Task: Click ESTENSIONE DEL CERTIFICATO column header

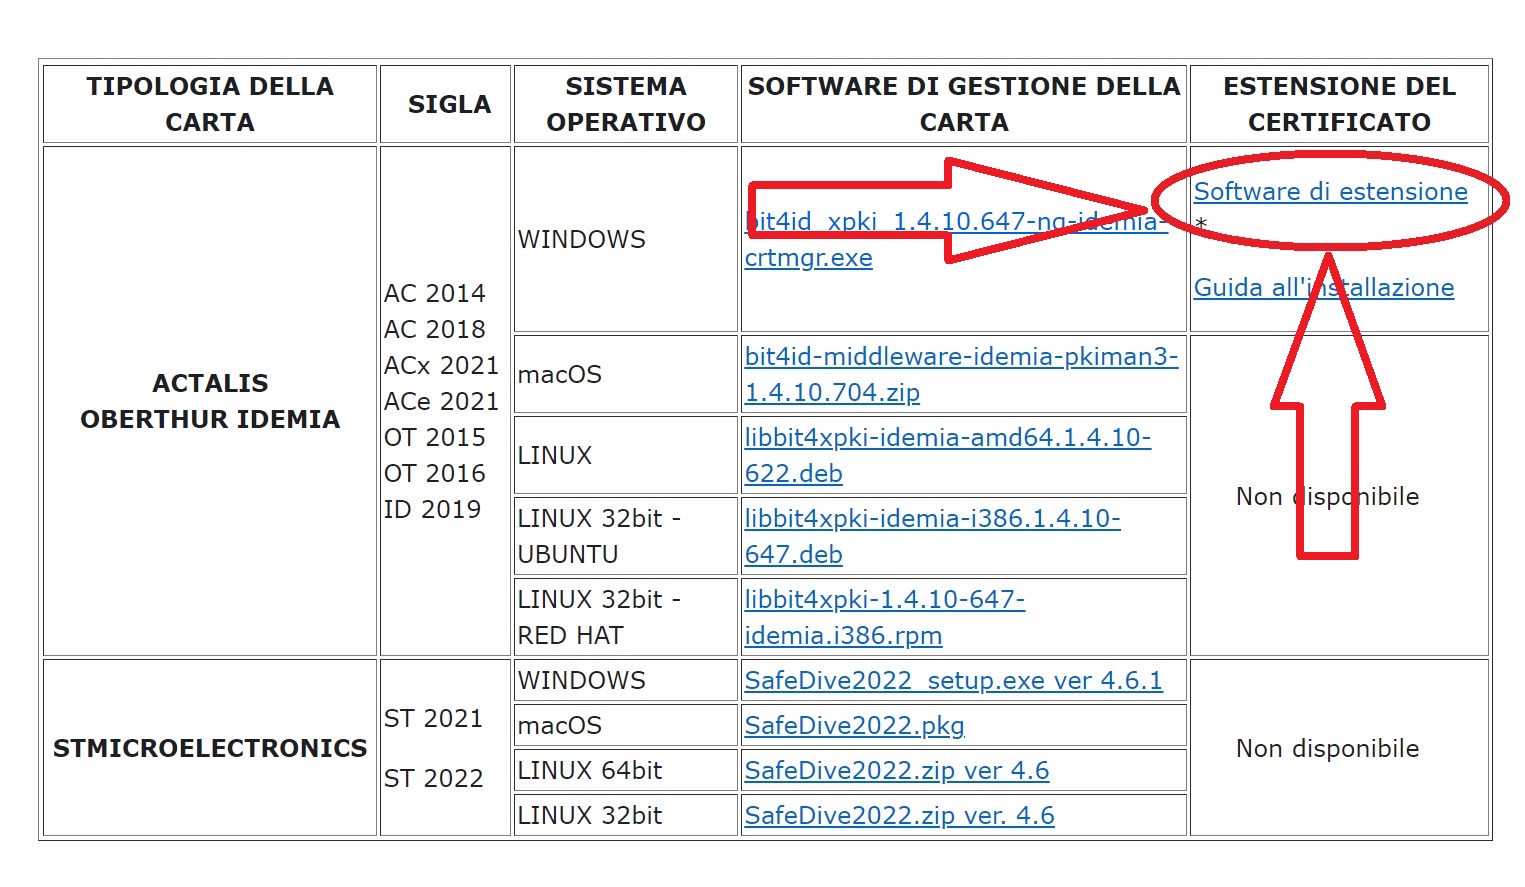Action: [x=1339, y=104]
